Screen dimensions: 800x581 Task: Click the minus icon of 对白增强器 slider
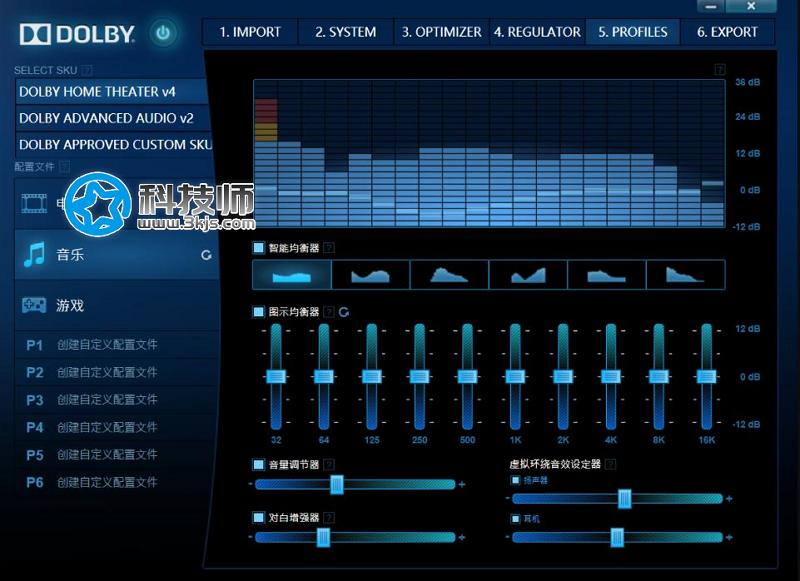251,537
